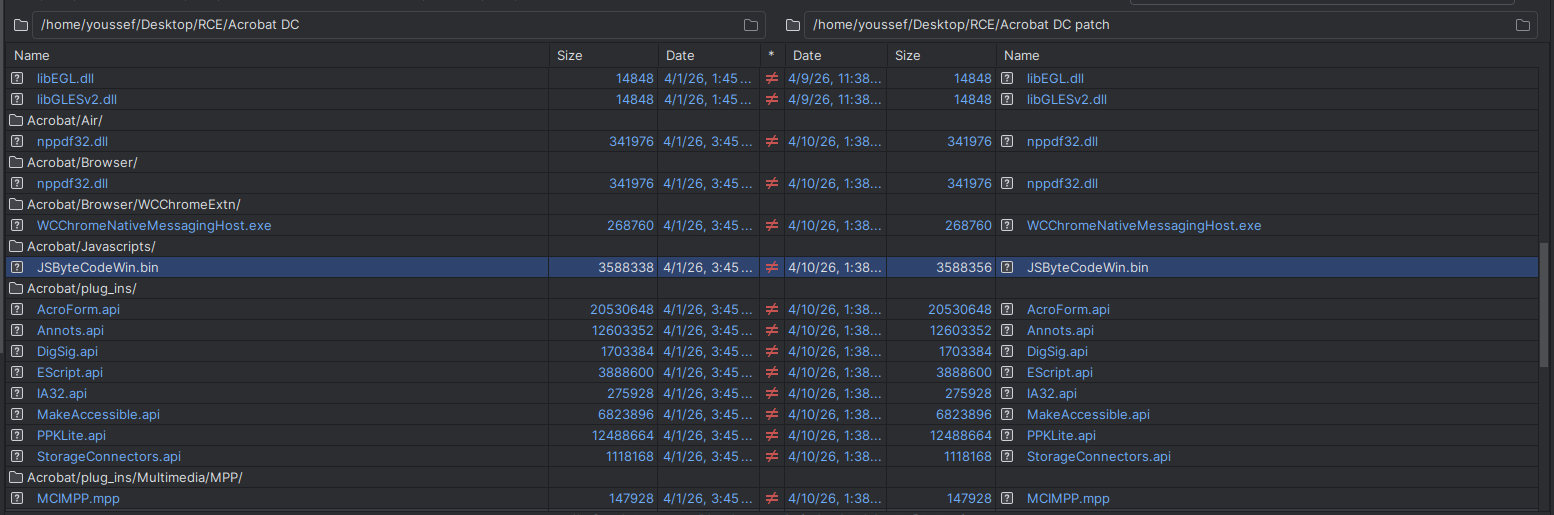Click not-equal marker in MakeAccessible.api row
This screenshot has height=515, width=1554.
point(771,414)
